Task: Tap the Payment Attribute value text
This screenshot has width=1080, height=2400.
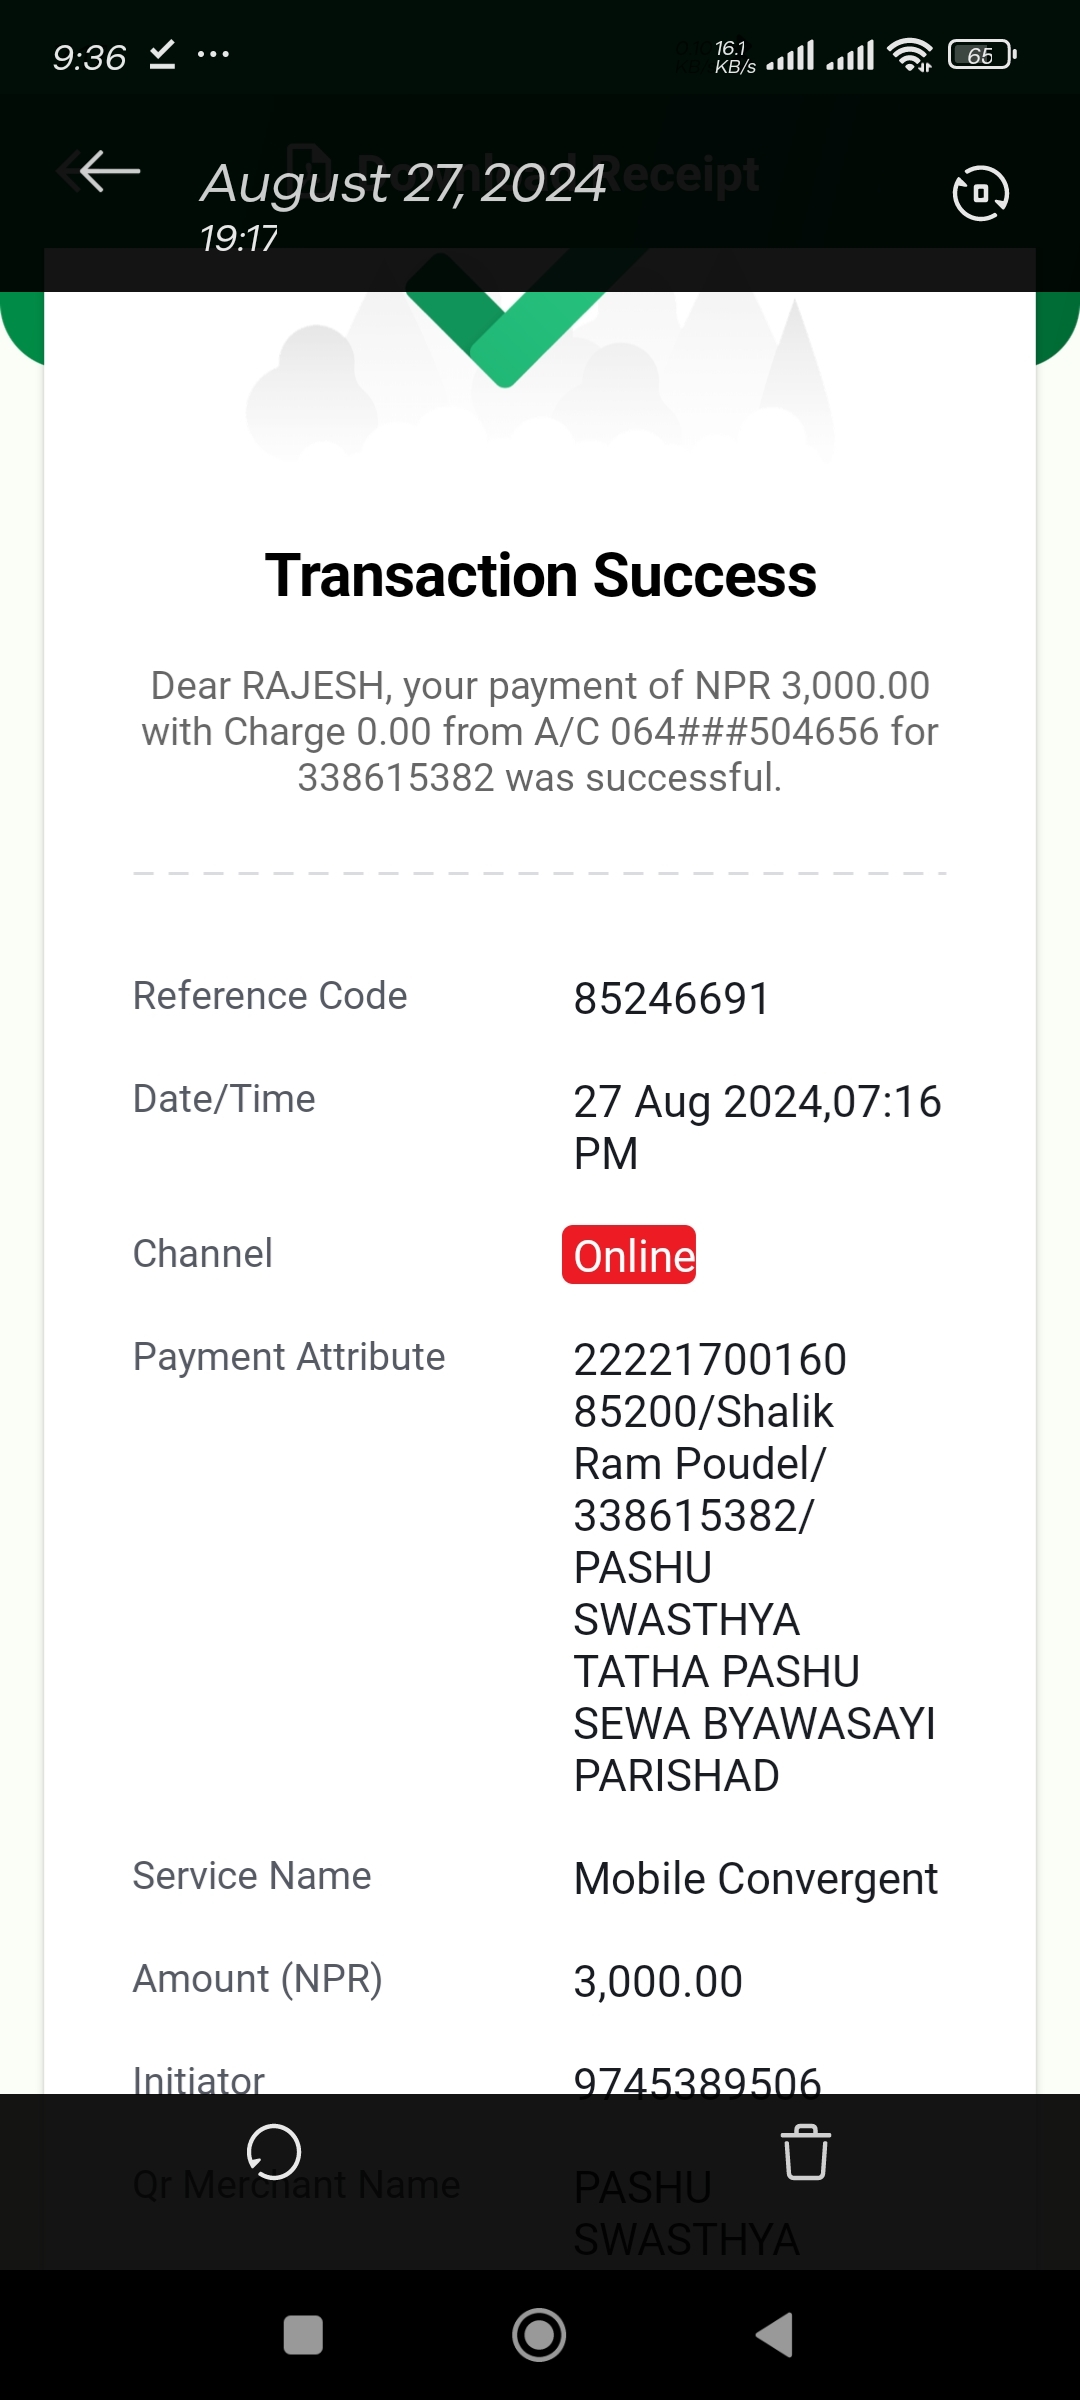Action: point(755,1567)
